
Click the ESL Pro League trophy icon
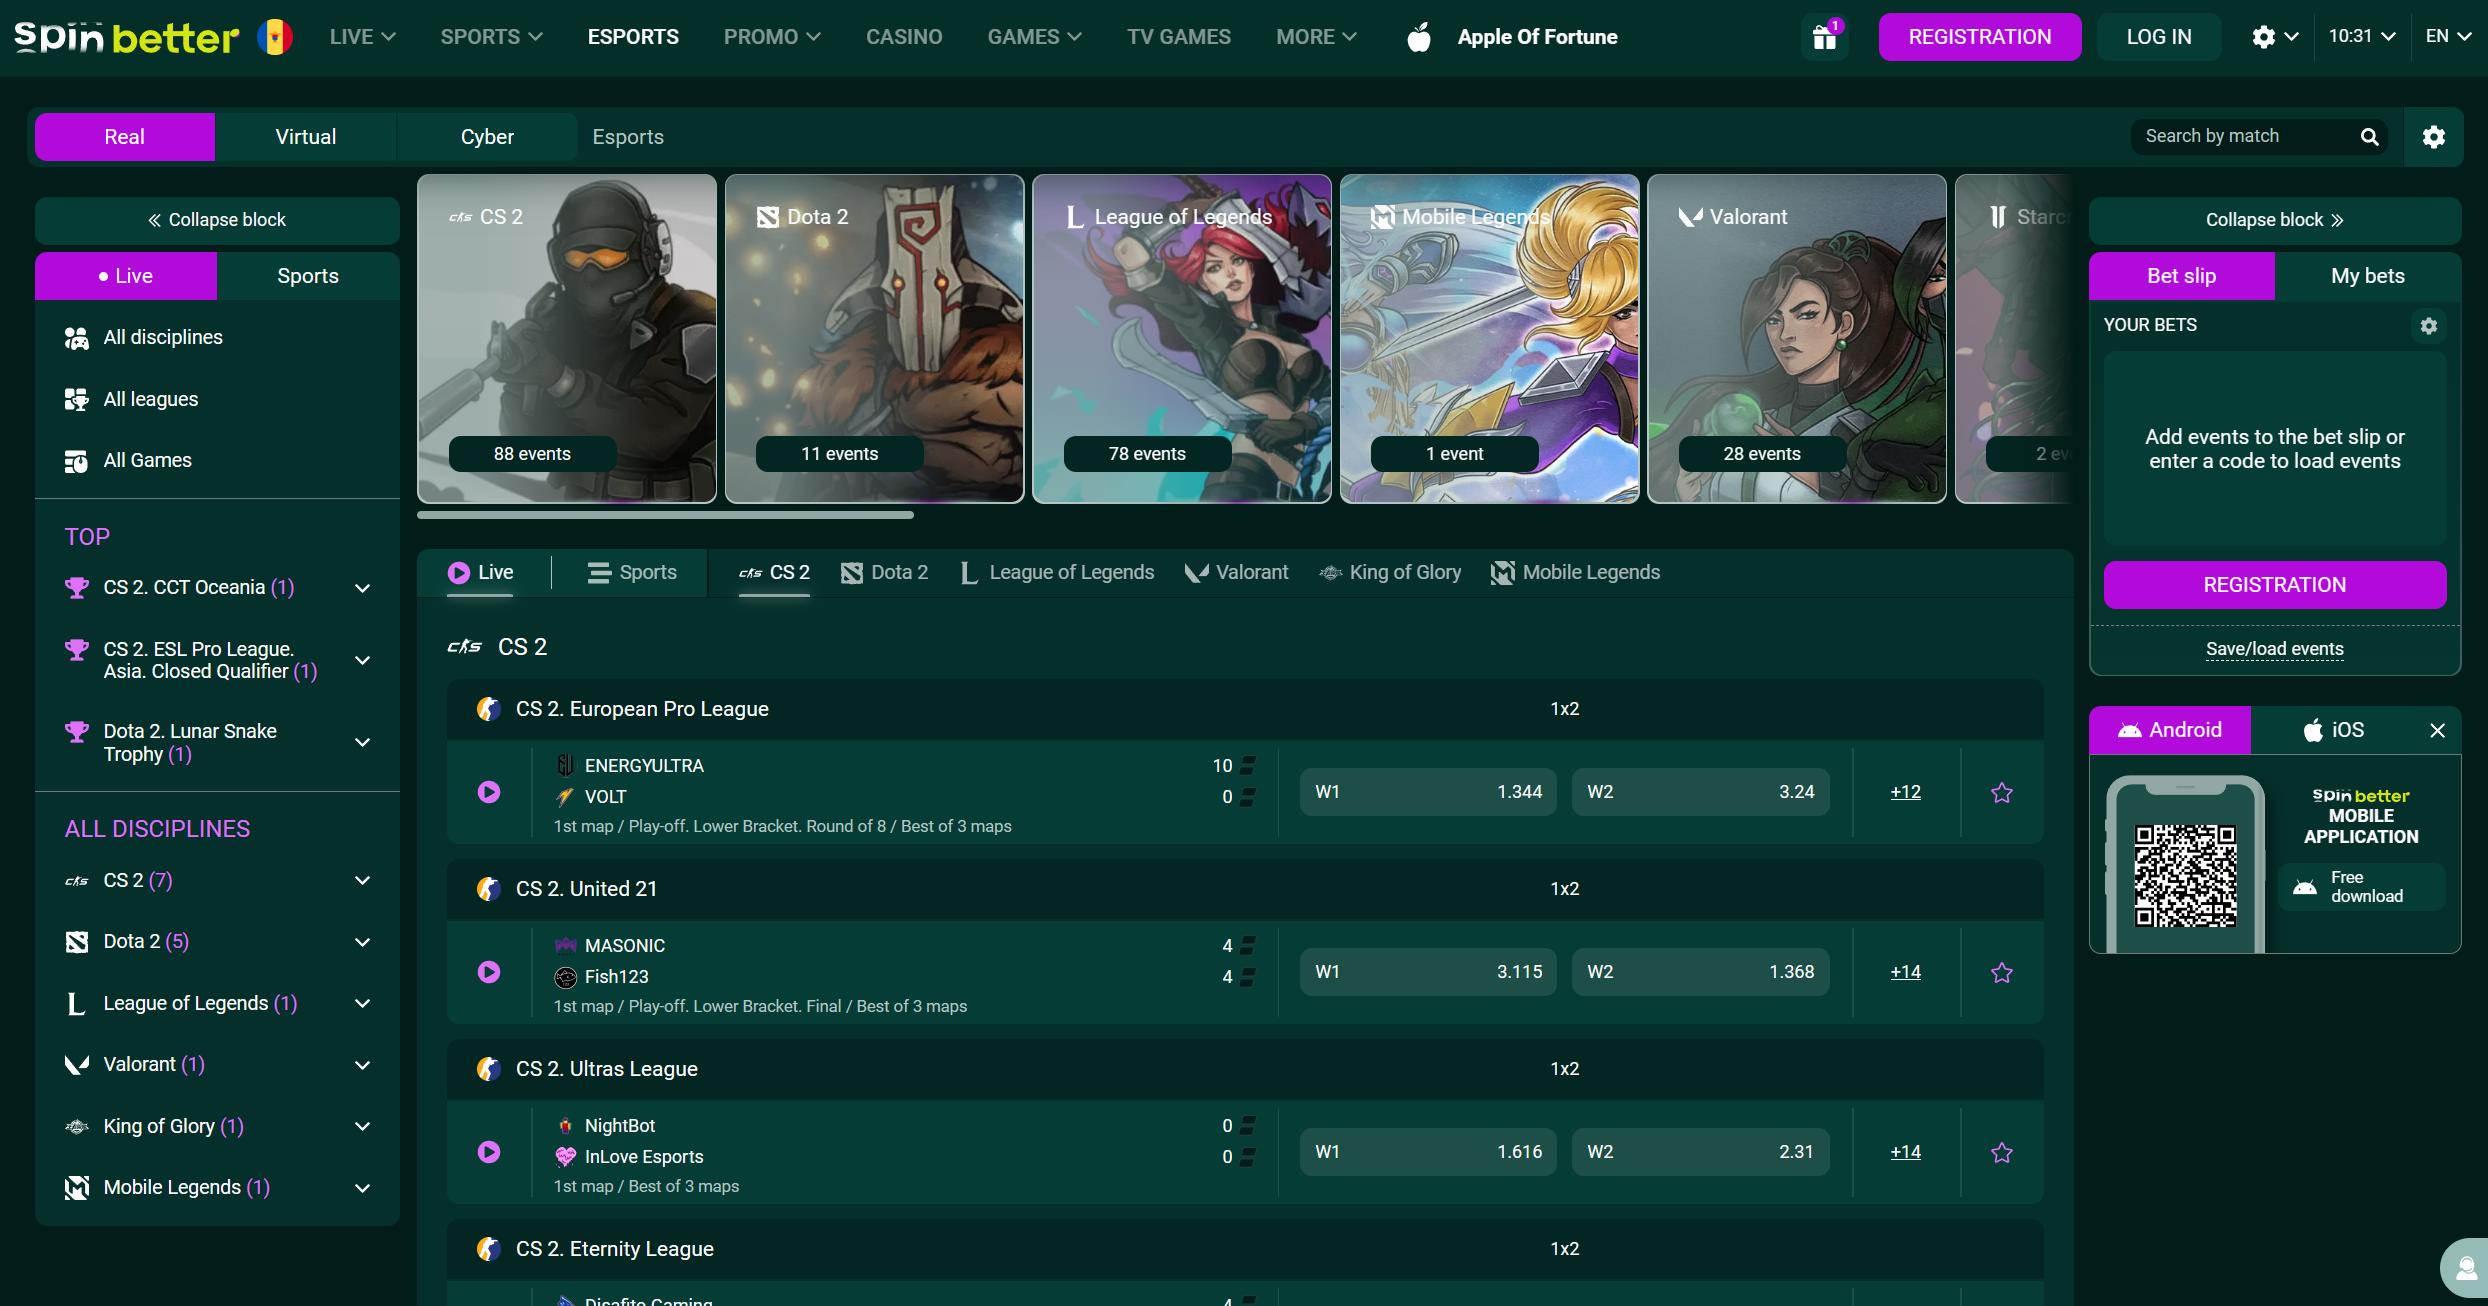click(x=76, y=650)
